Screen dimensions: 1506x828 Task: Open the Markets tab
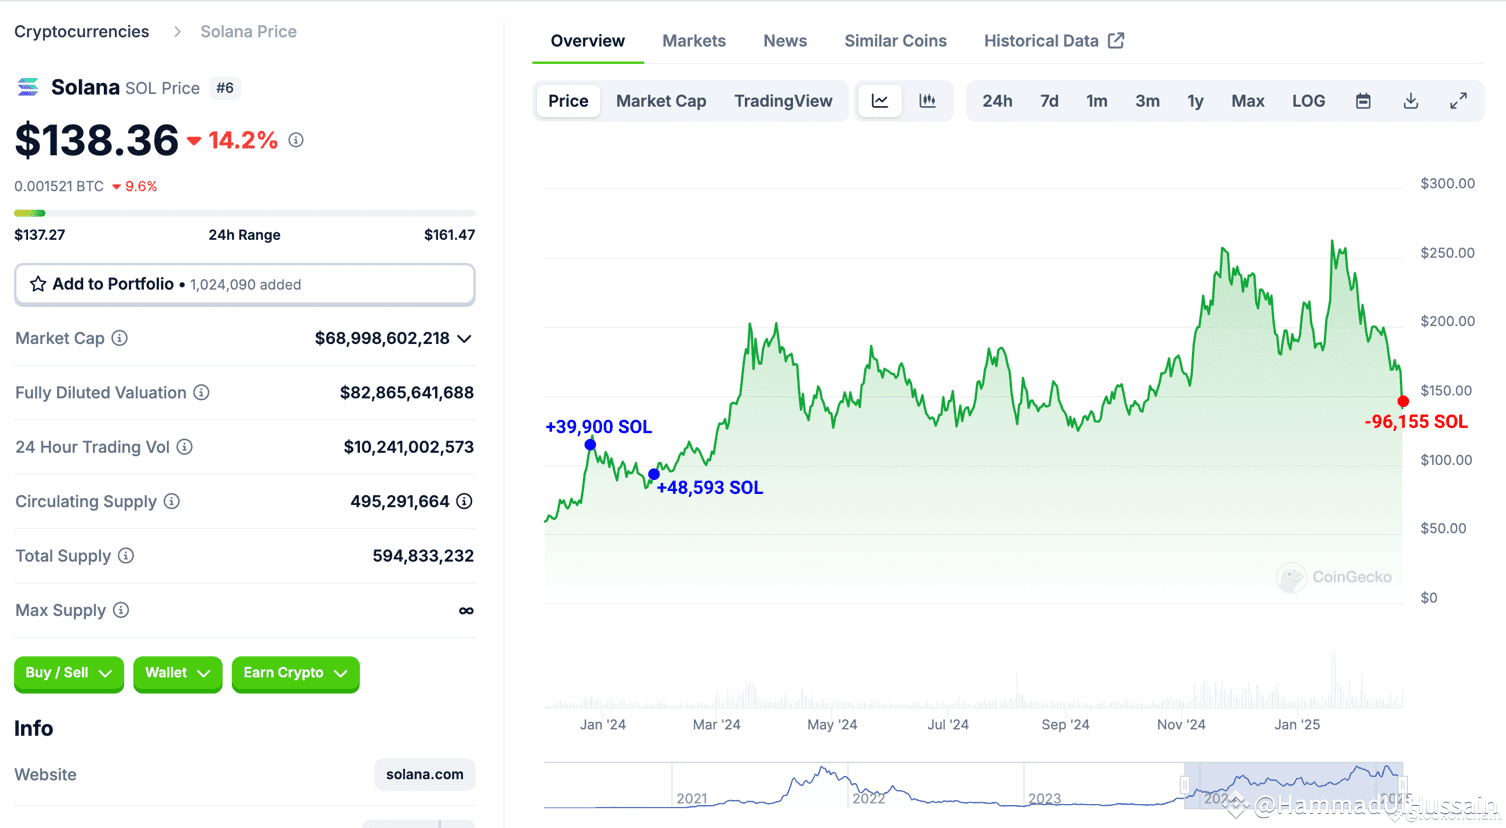(x=694, y=41)
